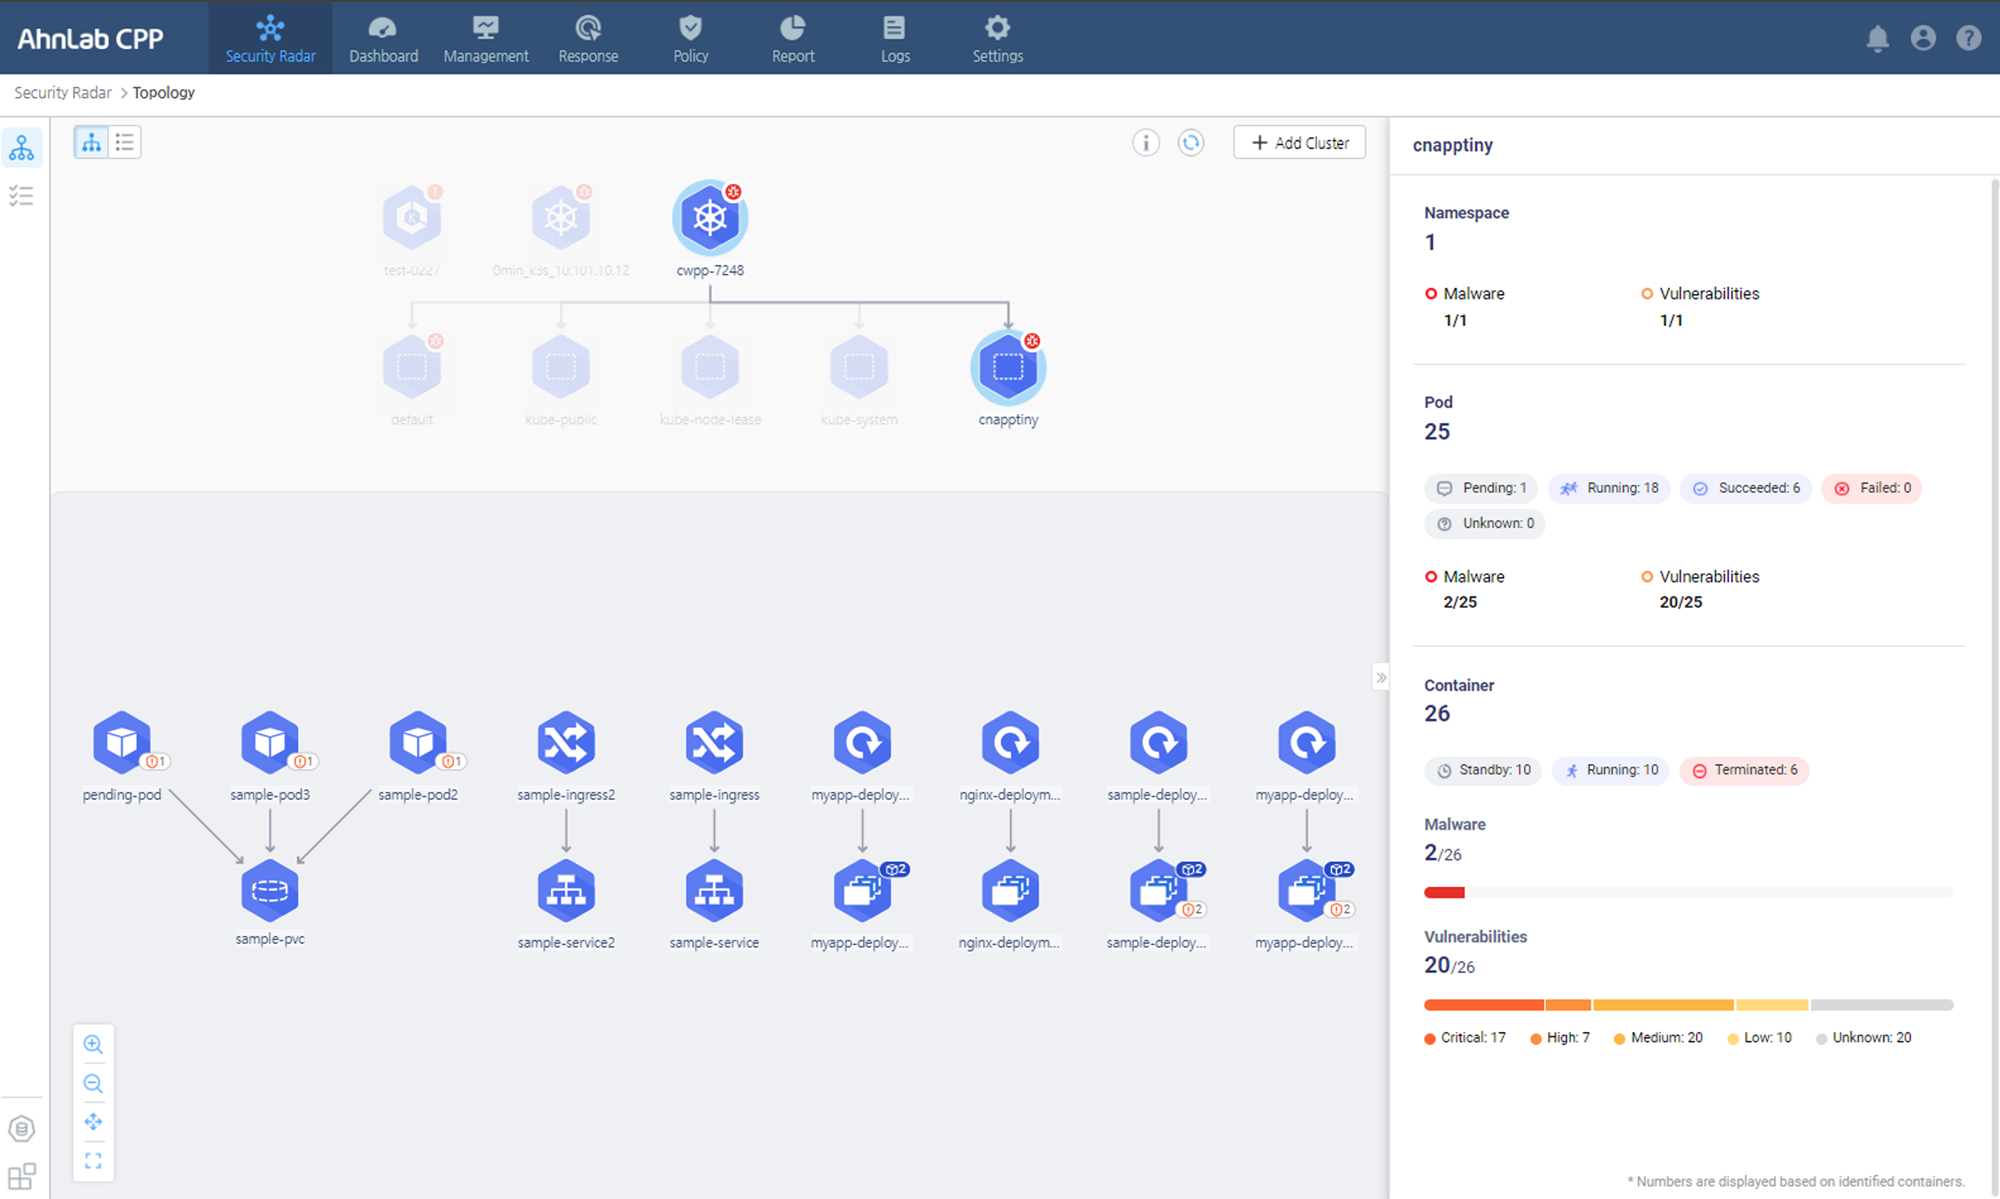Collapse the cnapptiny details panel
The image size is (2000, 1199).
[x=1381, y=678]
